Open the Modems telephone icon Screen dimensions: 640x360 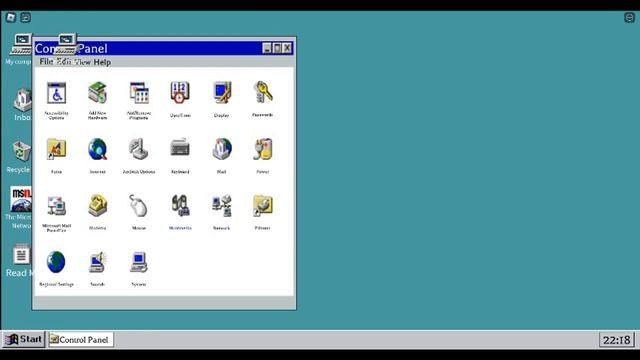tap(98, 205)
